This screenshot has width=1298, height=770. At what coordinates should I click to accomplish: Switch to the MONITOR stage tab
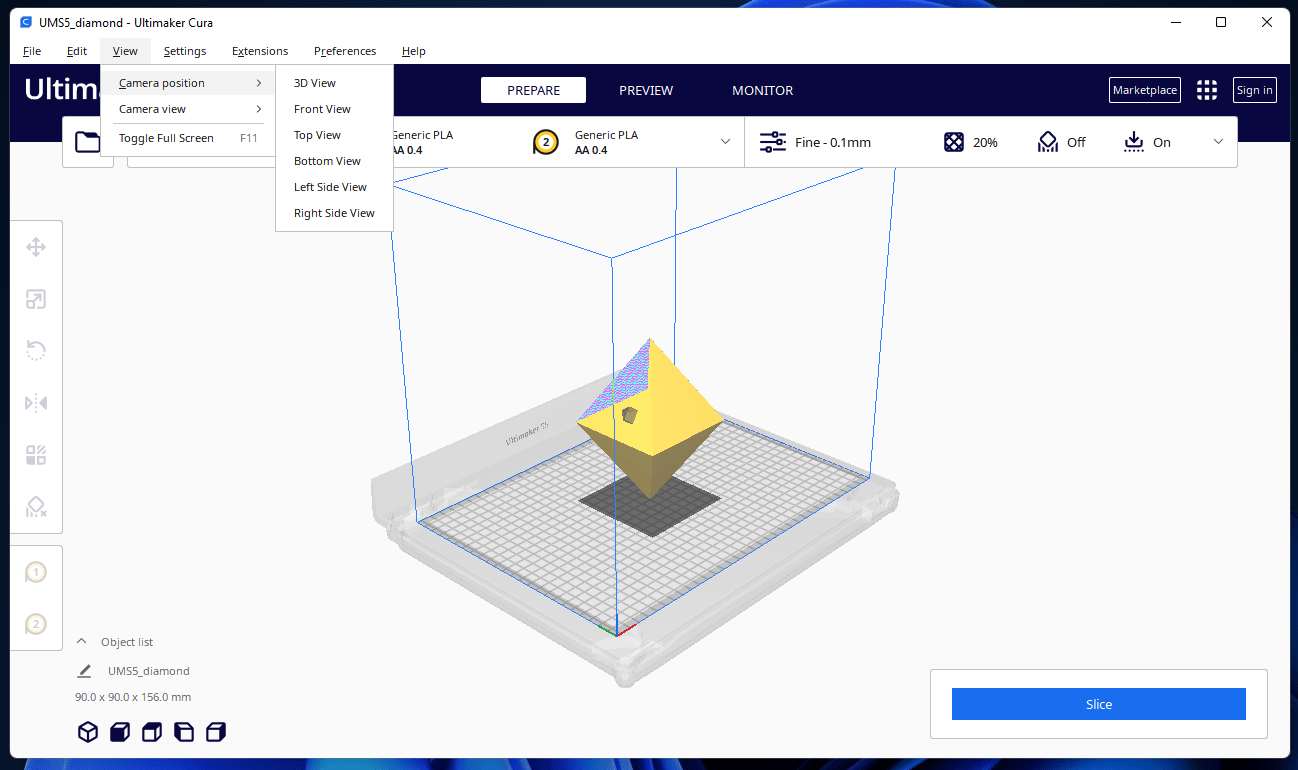tap(763, 90)
